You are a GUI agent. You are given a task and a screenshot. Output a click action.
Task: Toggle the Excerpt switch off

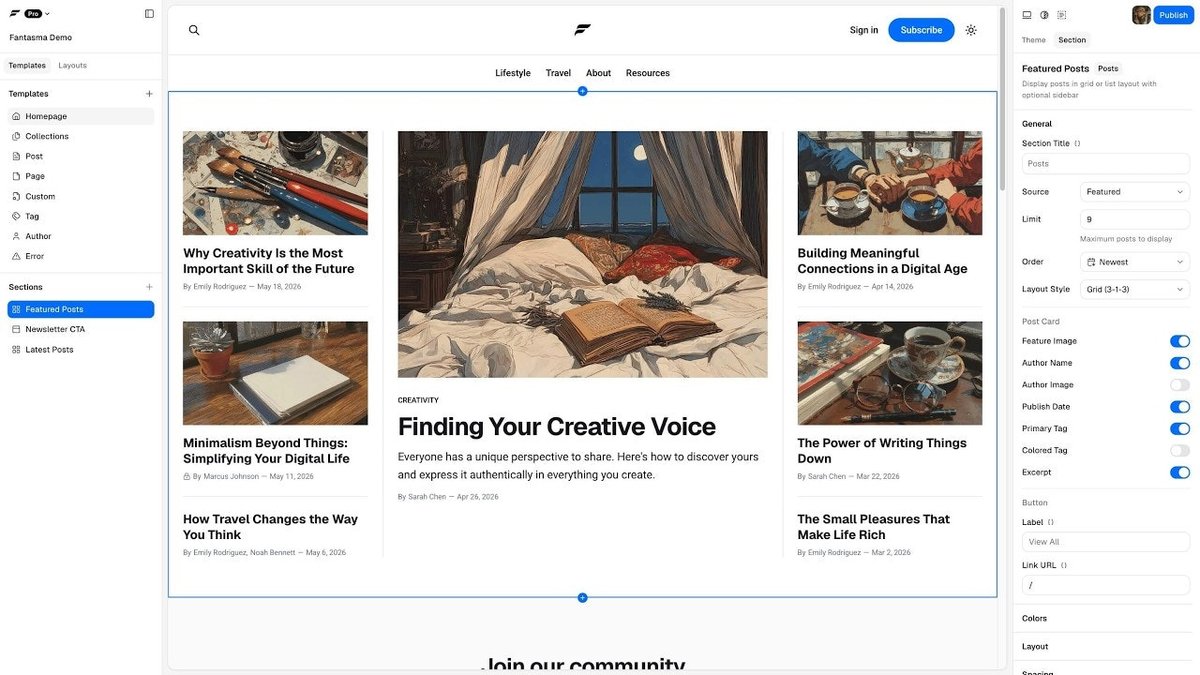click(1180, 472)
